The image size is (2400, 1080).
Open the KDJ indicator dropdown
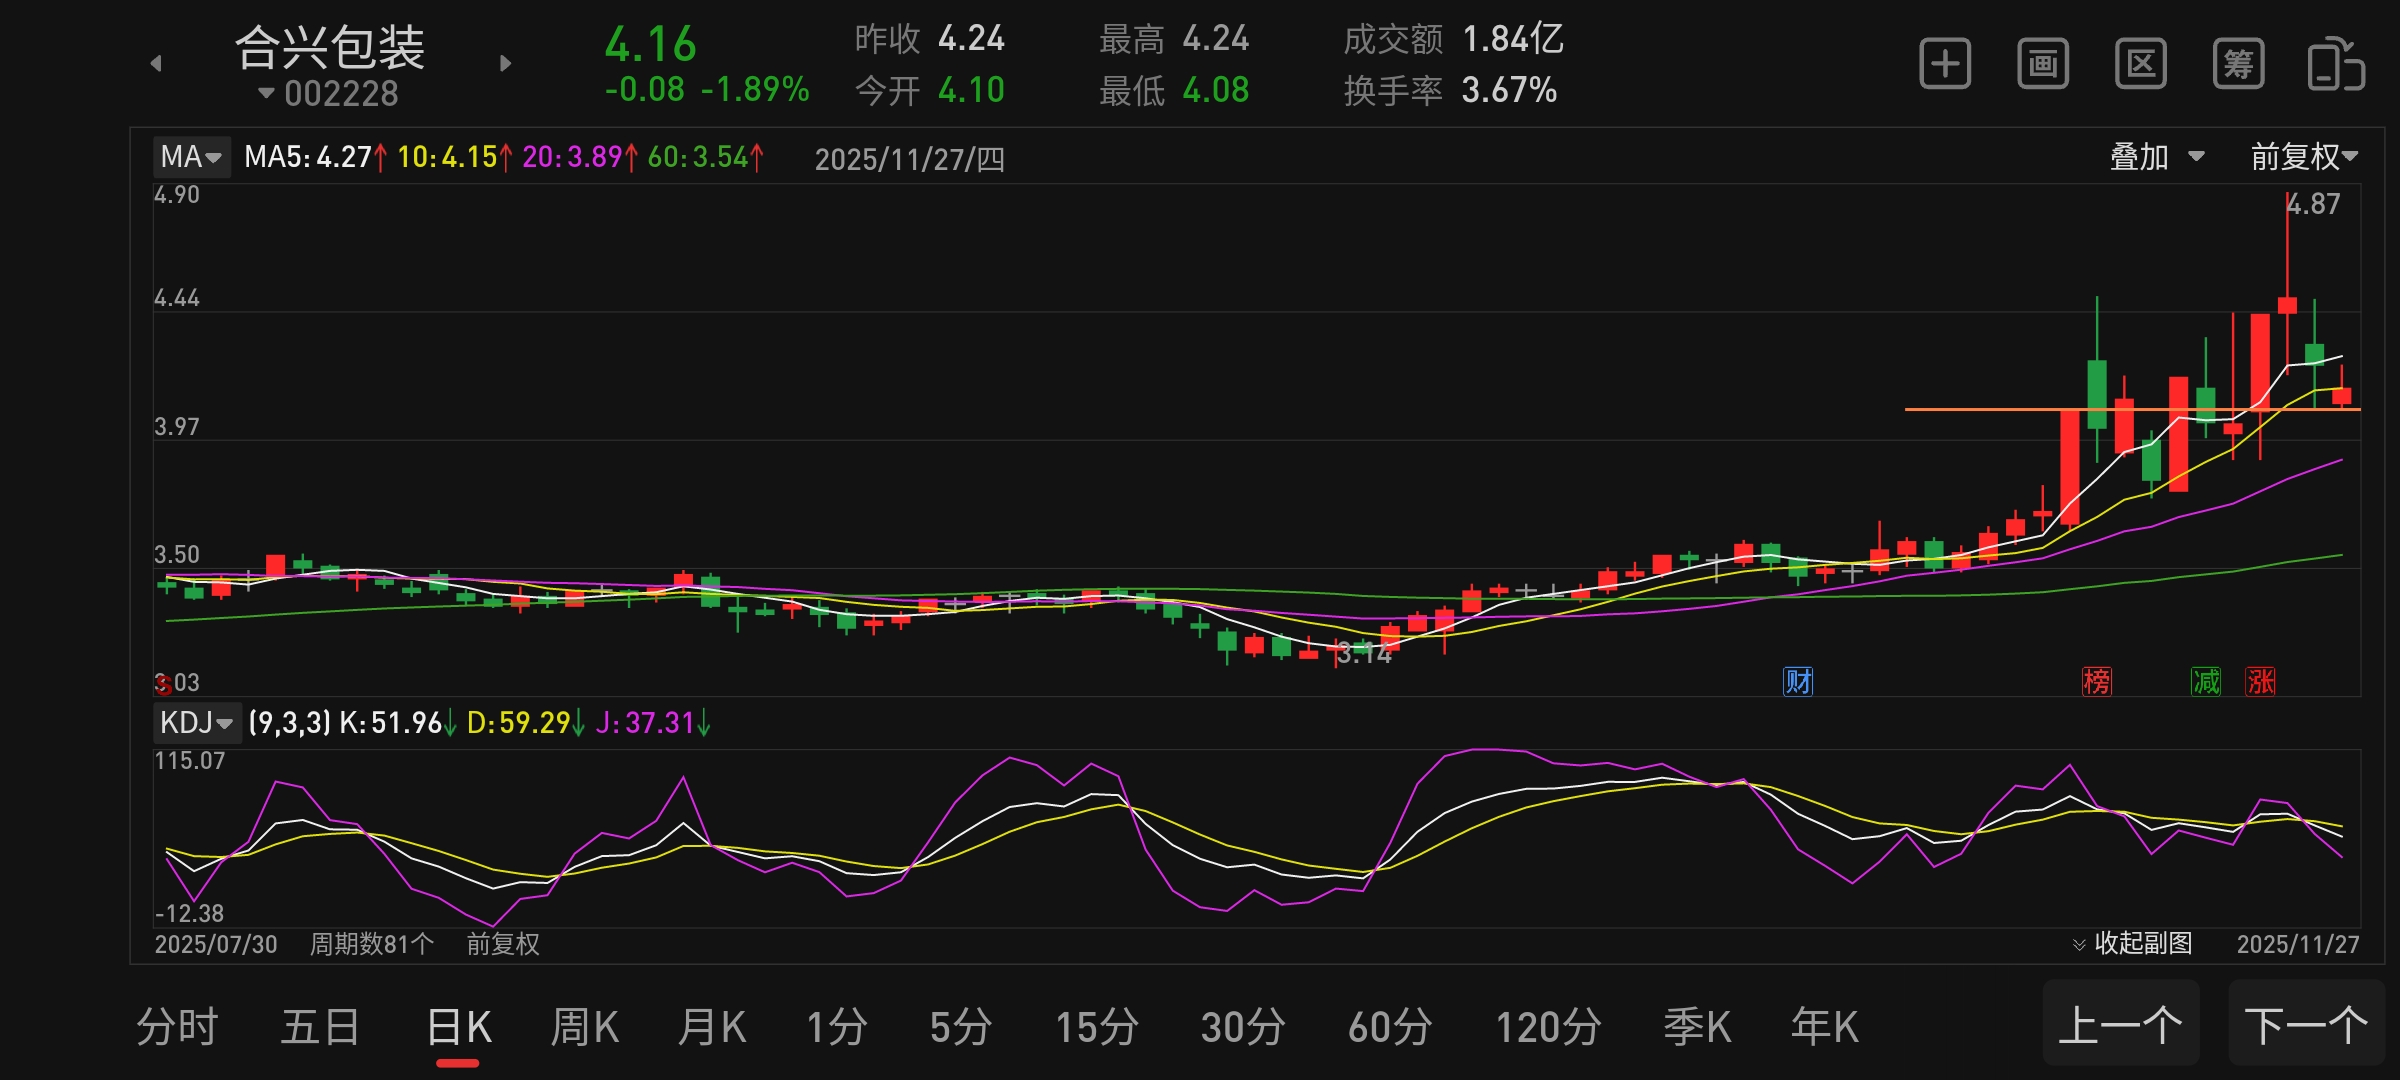196,722
